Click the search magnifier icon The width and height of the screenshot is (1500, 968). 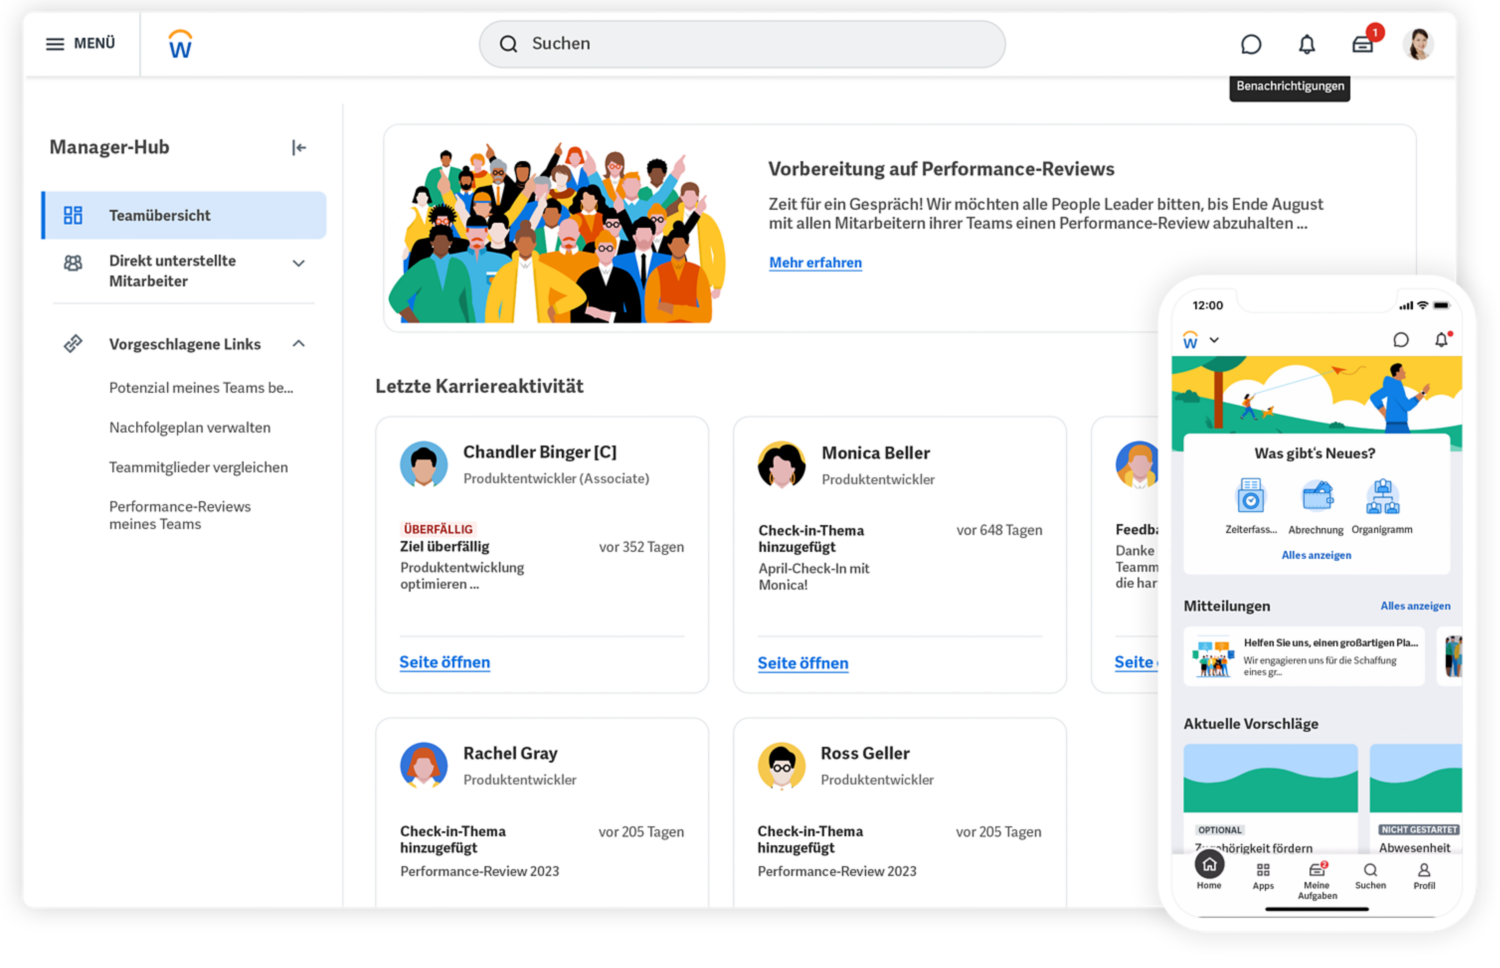pyautogui.click(x=508, y=44)
